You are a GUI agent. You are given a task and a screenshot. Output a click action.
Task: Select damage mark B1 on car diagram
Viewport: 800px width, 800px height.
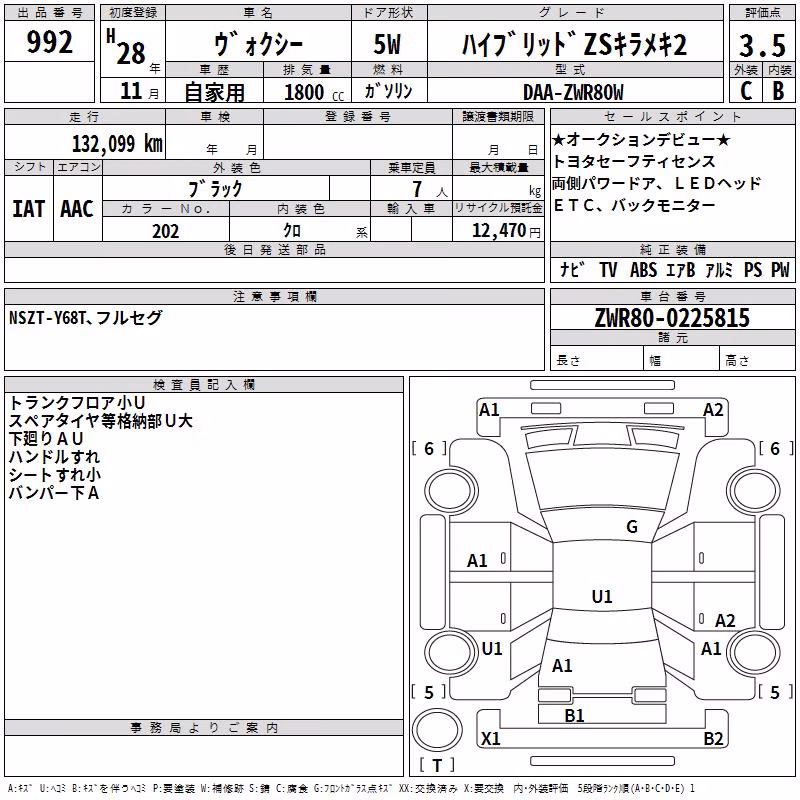[574, 715]
